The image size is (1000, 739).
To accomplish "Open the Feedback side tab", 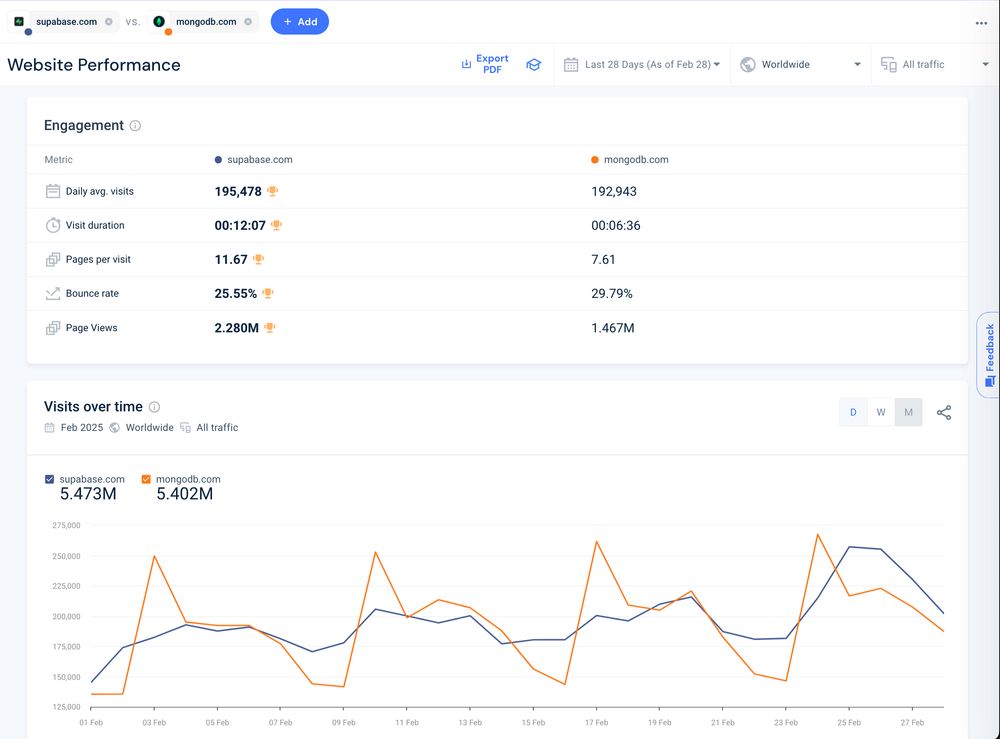I will (989, 355).
